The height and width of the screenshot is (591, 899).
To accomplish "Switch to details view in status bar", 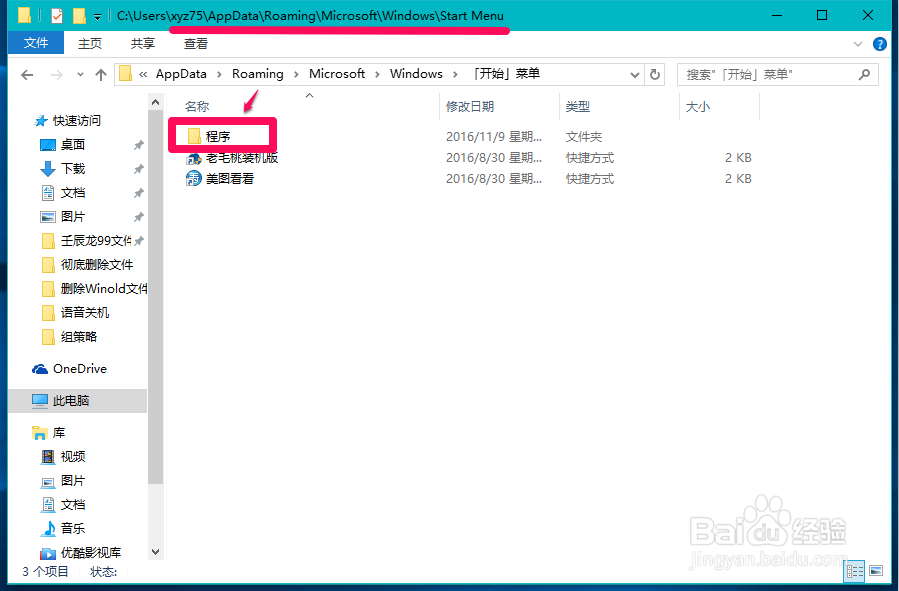I will (855, 570).
